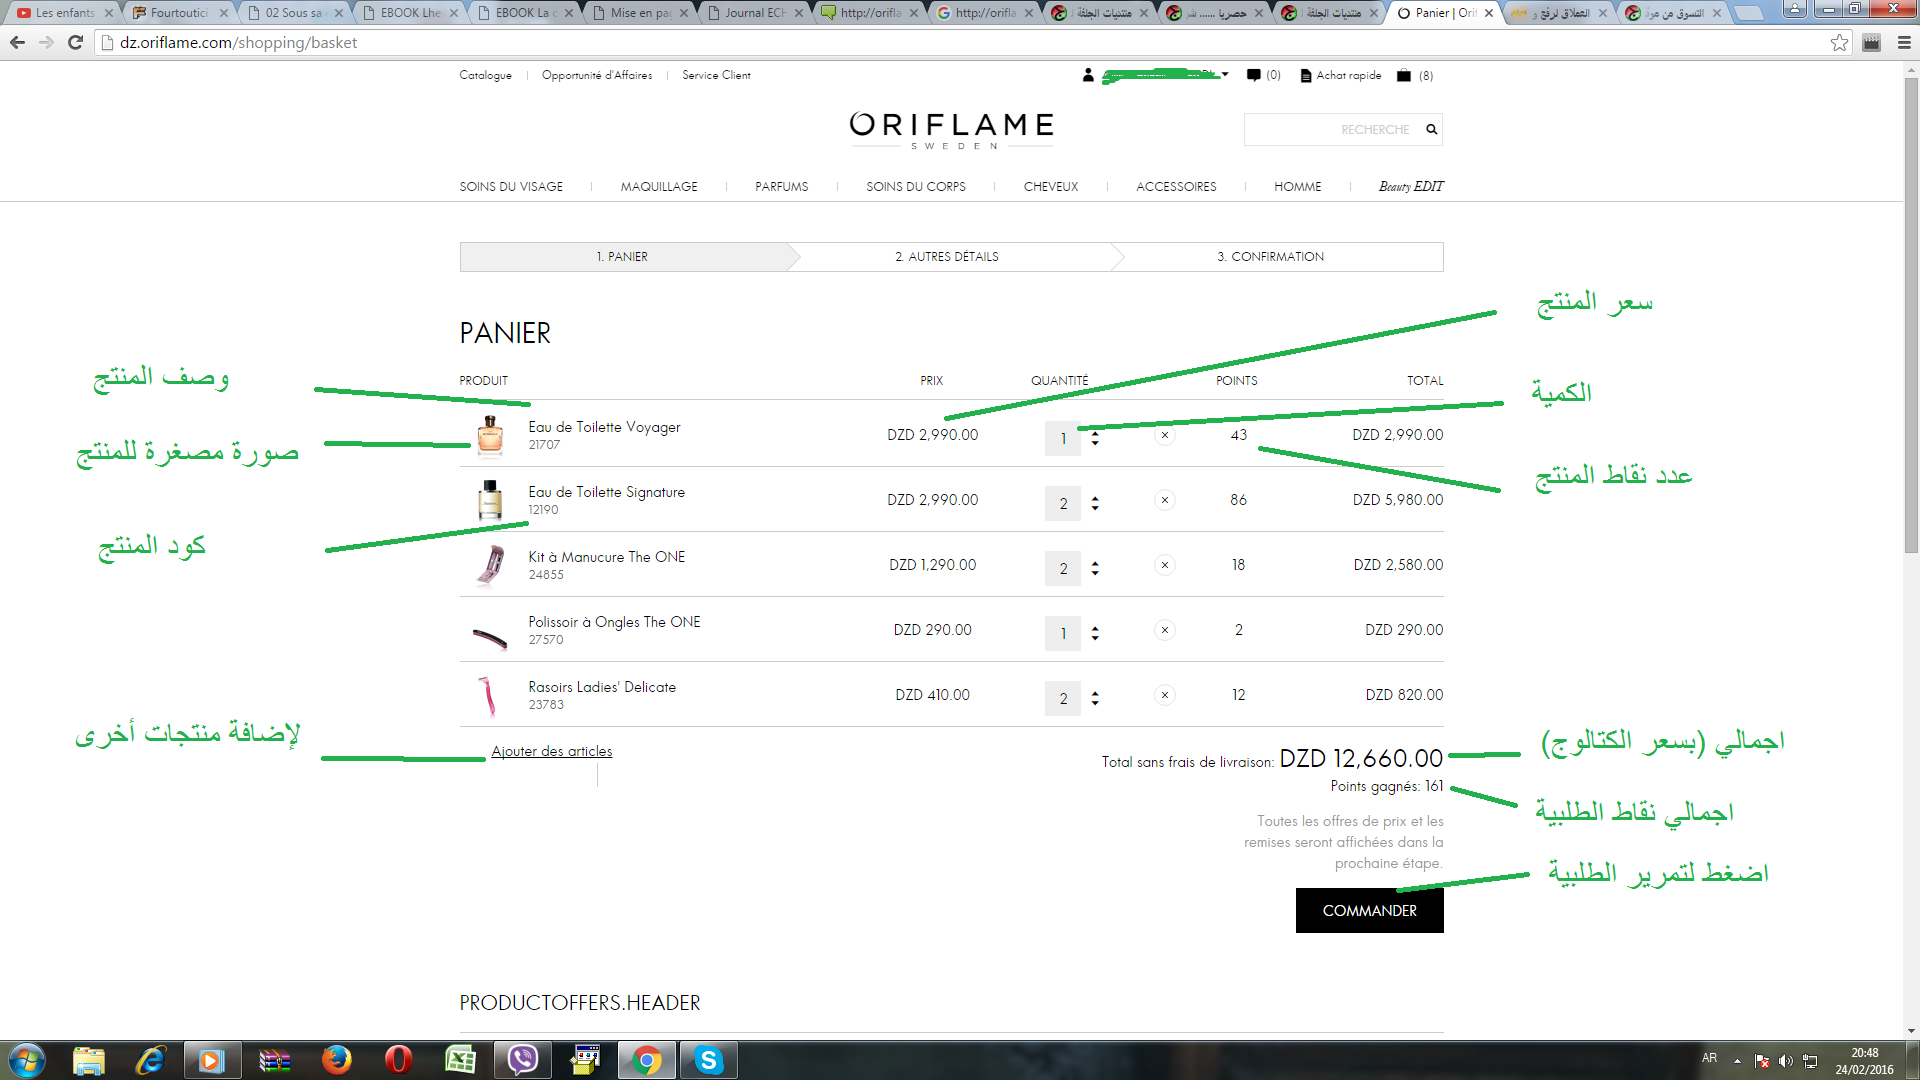Open file explorer from the taskbar
This screenshot has height=1080, width=1920.
(x=88, y=1060)
